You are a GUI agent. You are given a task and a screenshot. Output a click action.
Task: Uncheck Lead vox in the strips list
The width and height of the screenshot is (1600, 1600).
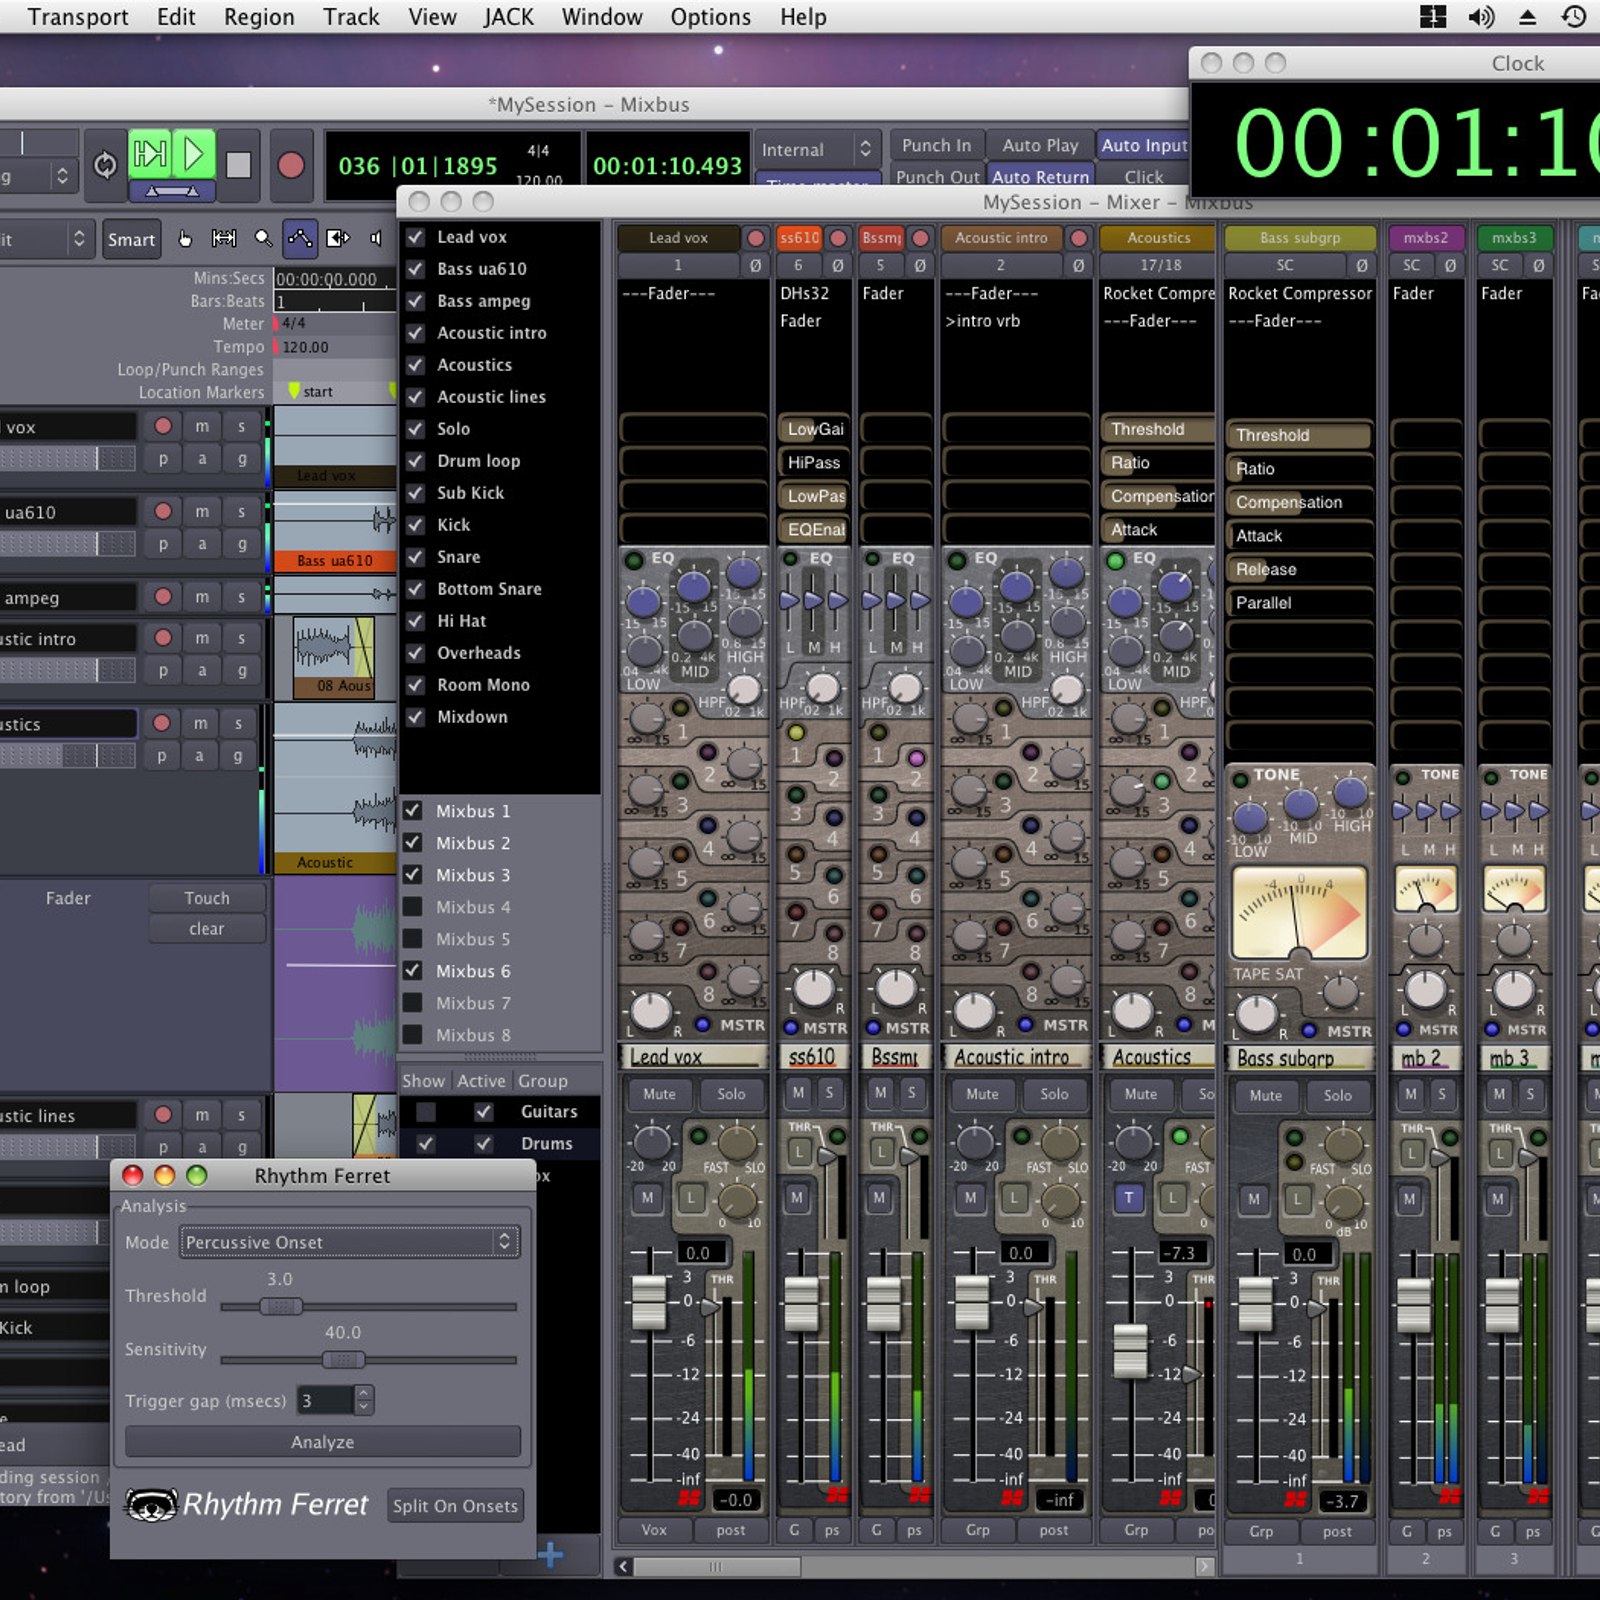(415, 237)
